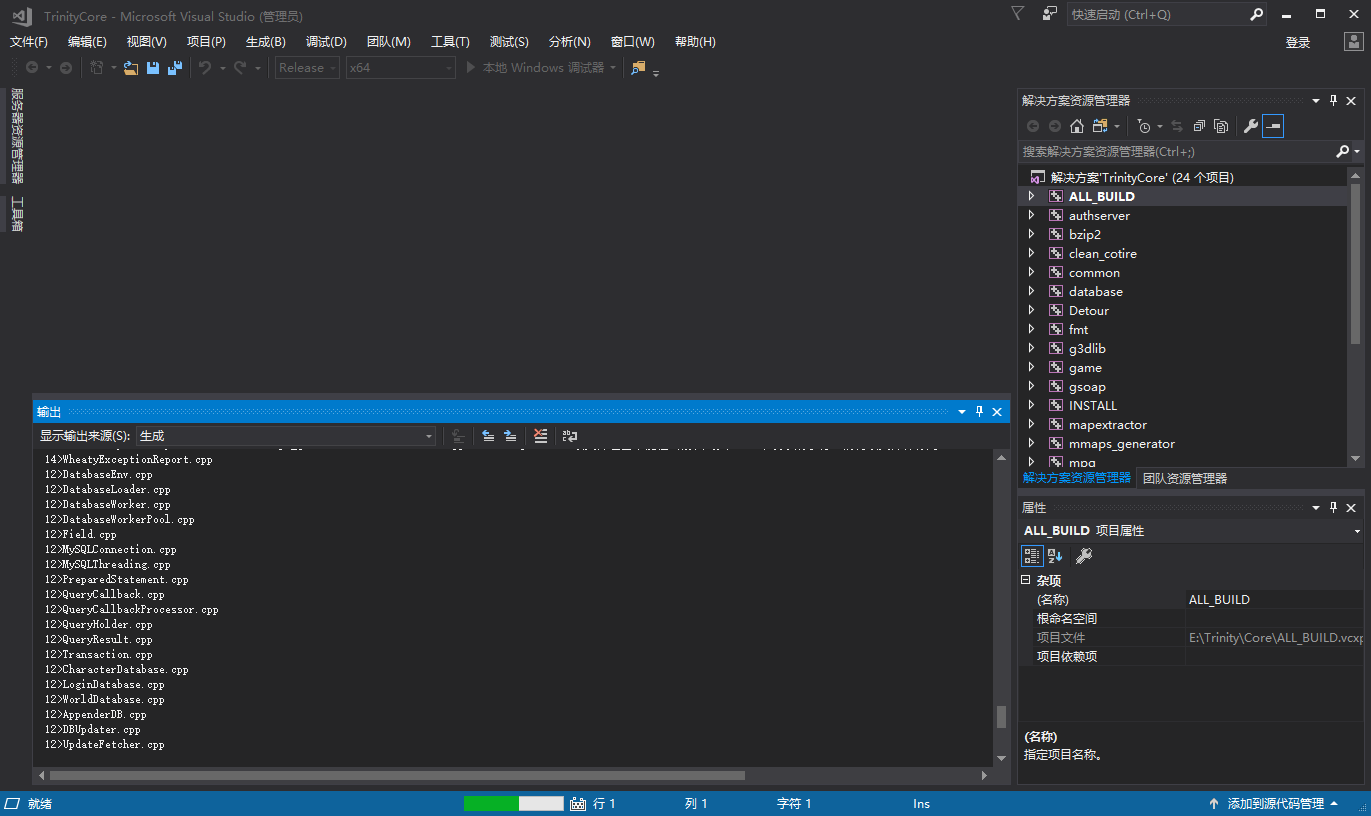Open the Release configuration dropdown

[308, 68]
